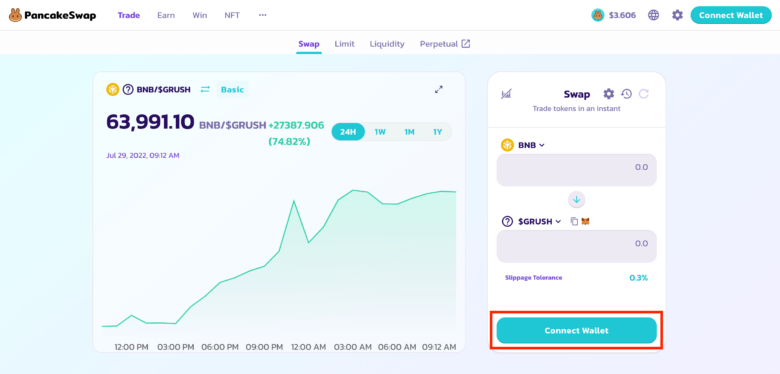This screenshot has width=780, height=374.
Task: Click the BNB amount input field
Action: [x=577, y=170]
